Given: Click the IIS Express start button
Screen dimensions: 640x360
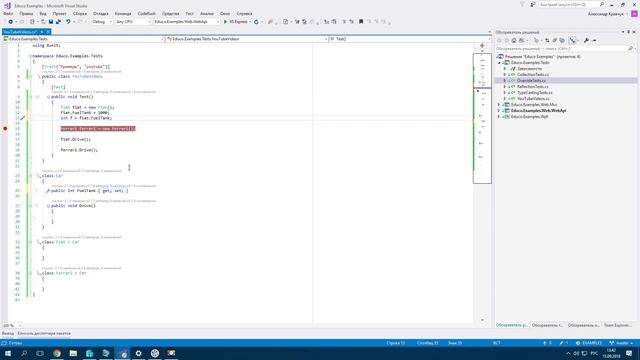Looking at the screenshot, I should point(236,22).
